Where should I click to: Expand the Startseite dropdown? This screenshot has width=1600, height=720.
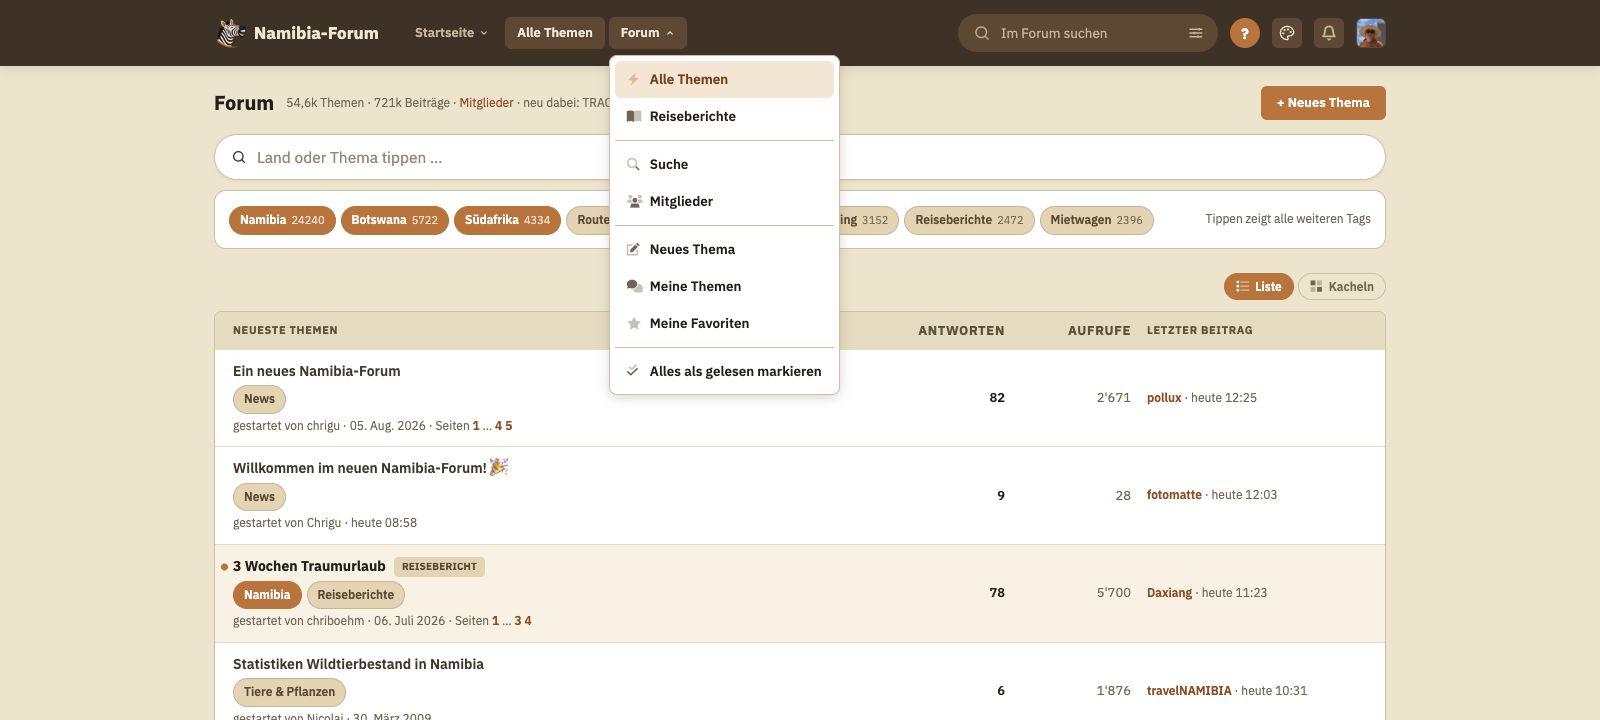451,33
